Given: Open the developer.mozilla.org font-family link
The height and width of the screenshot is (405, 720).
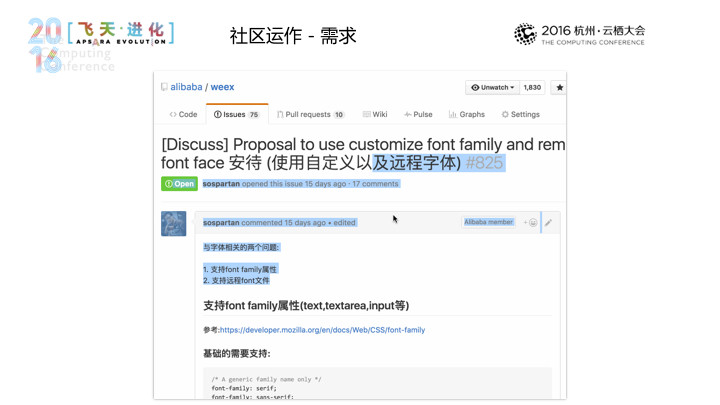Looking at the screenshot, I should coord(322,330).
